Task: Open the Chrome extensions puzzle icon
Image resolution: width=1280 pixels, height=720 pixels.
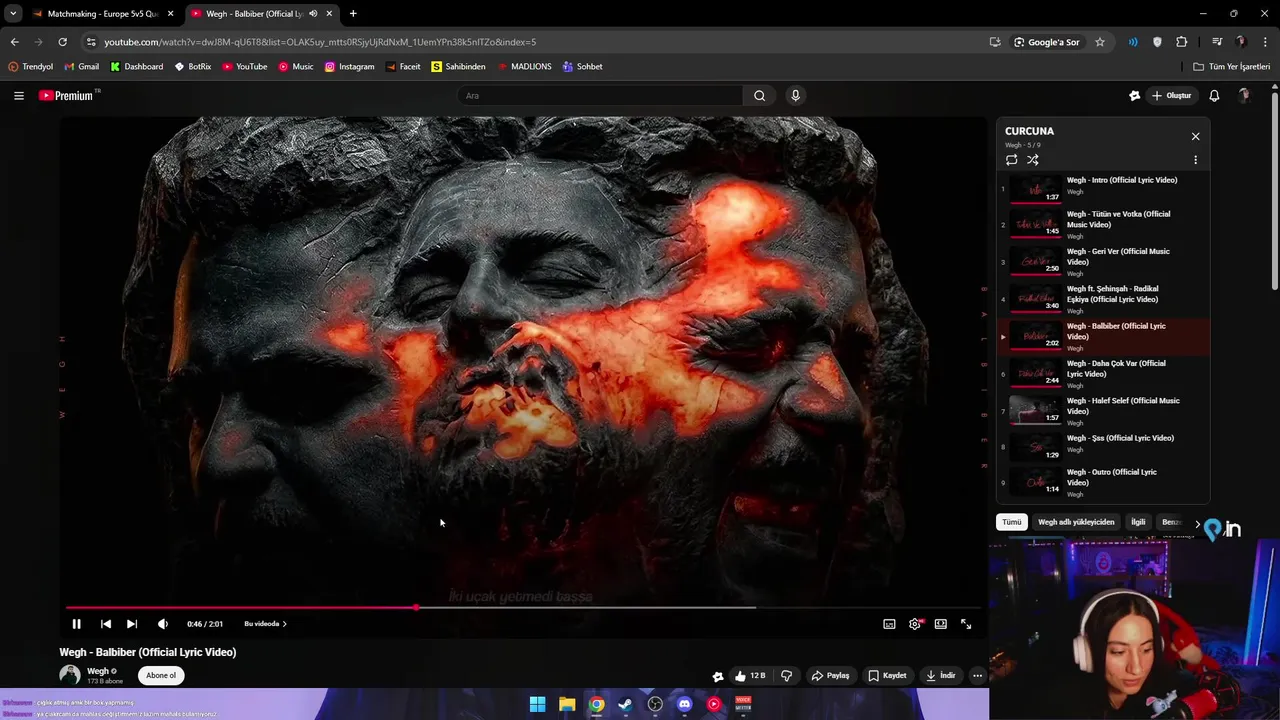Action: point(1182,42)
